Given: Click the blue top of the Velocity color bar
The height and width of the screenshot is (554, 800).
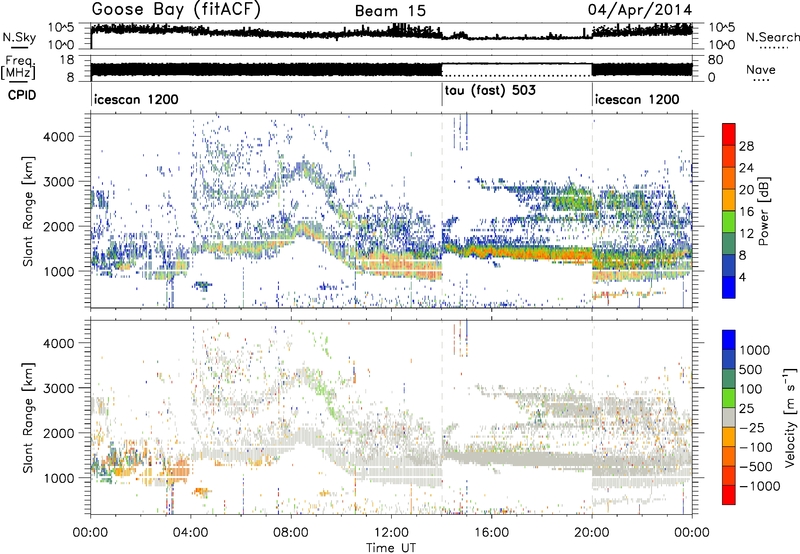Looking at the screenshot, I should click(x=729, y=340).
